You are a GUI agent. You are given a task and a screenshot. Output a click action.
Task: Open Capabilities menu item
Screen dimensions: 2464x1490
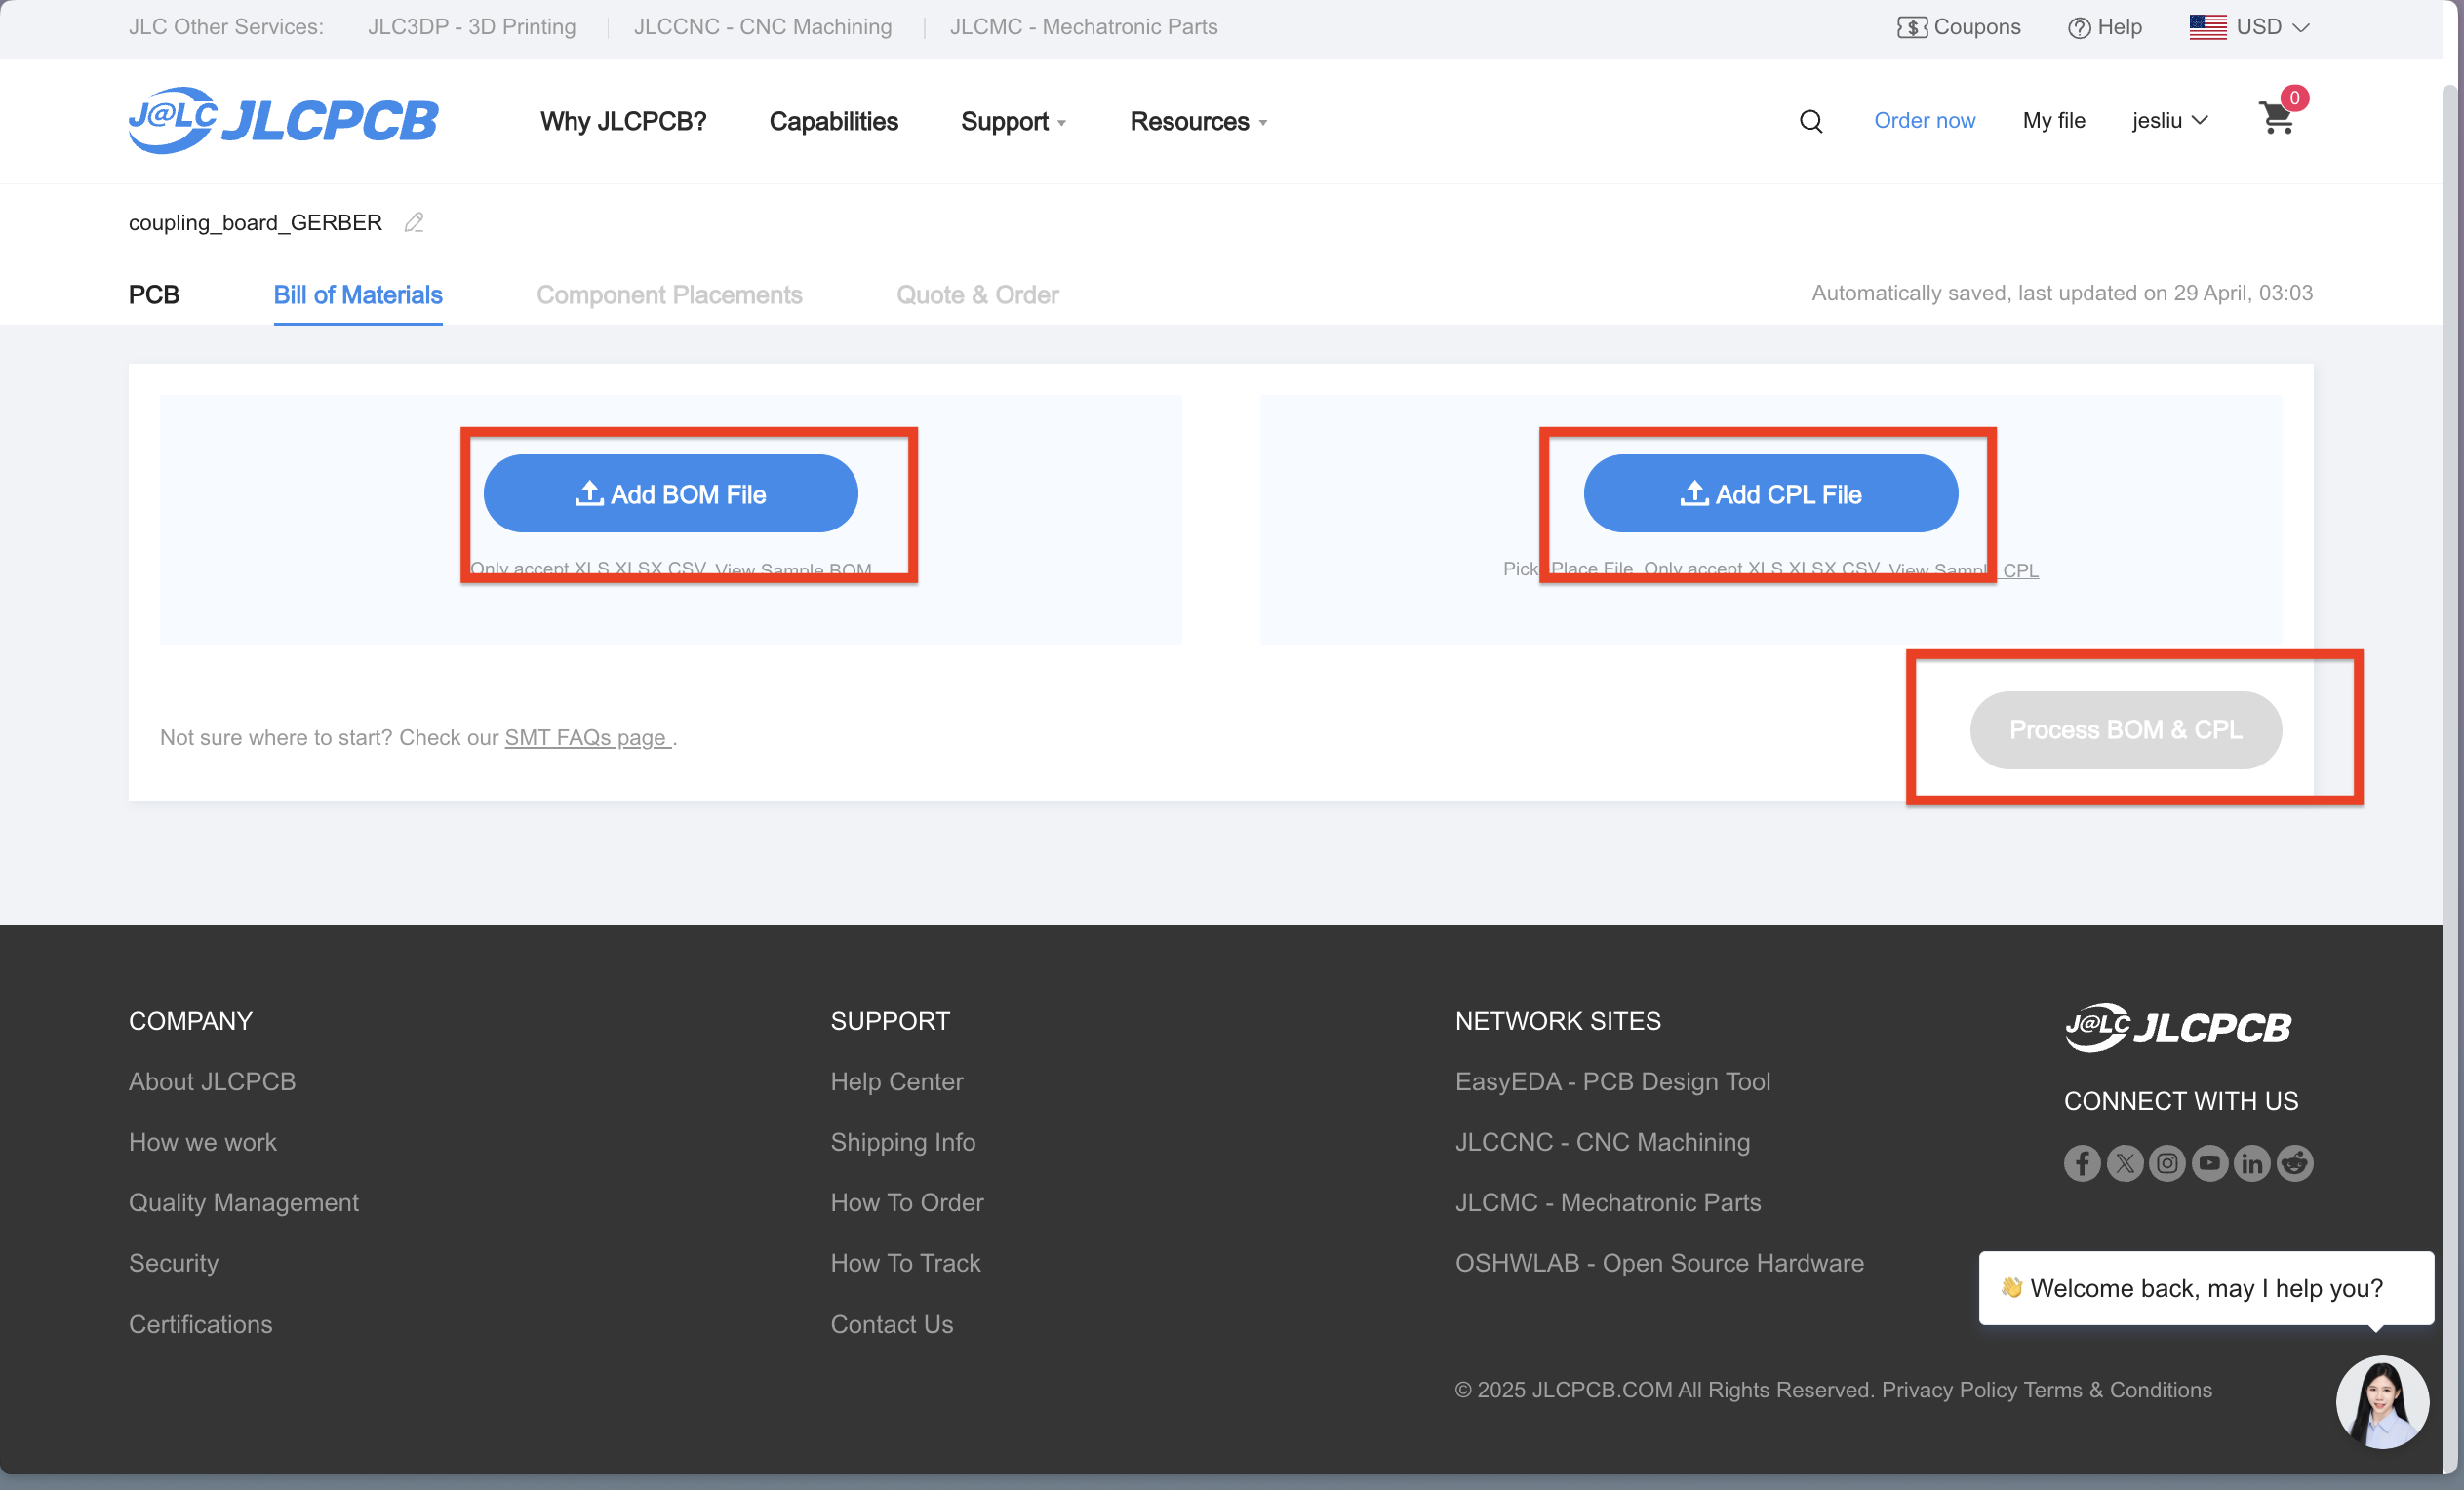[833, 121]
